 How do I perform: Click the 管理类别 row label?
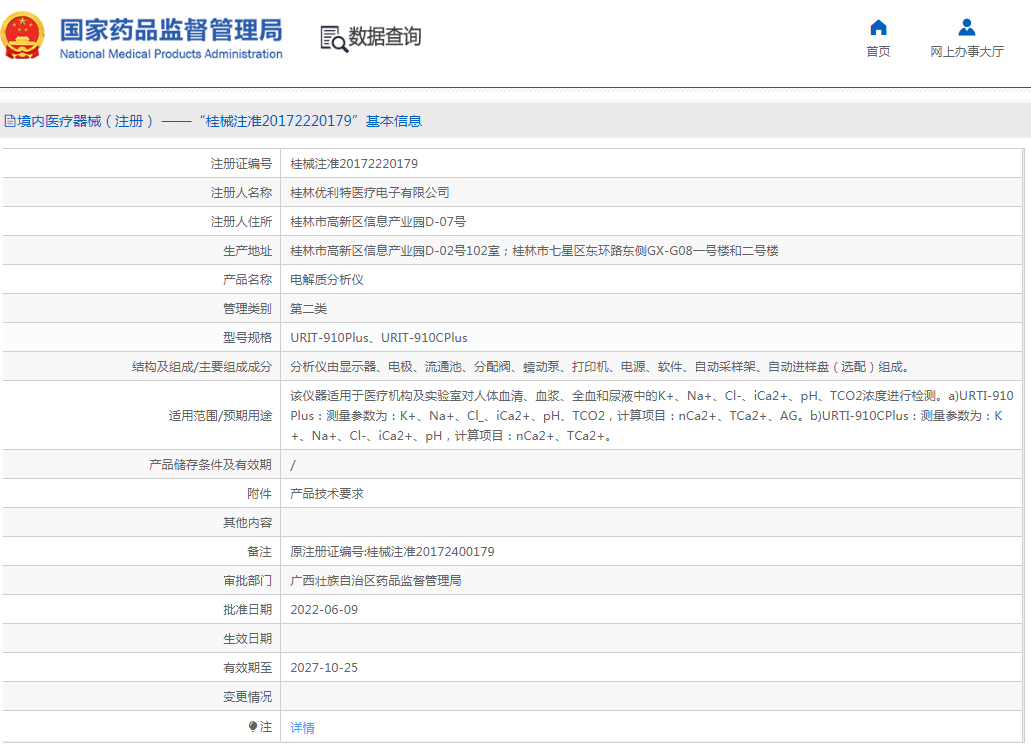tap(247, 308)
